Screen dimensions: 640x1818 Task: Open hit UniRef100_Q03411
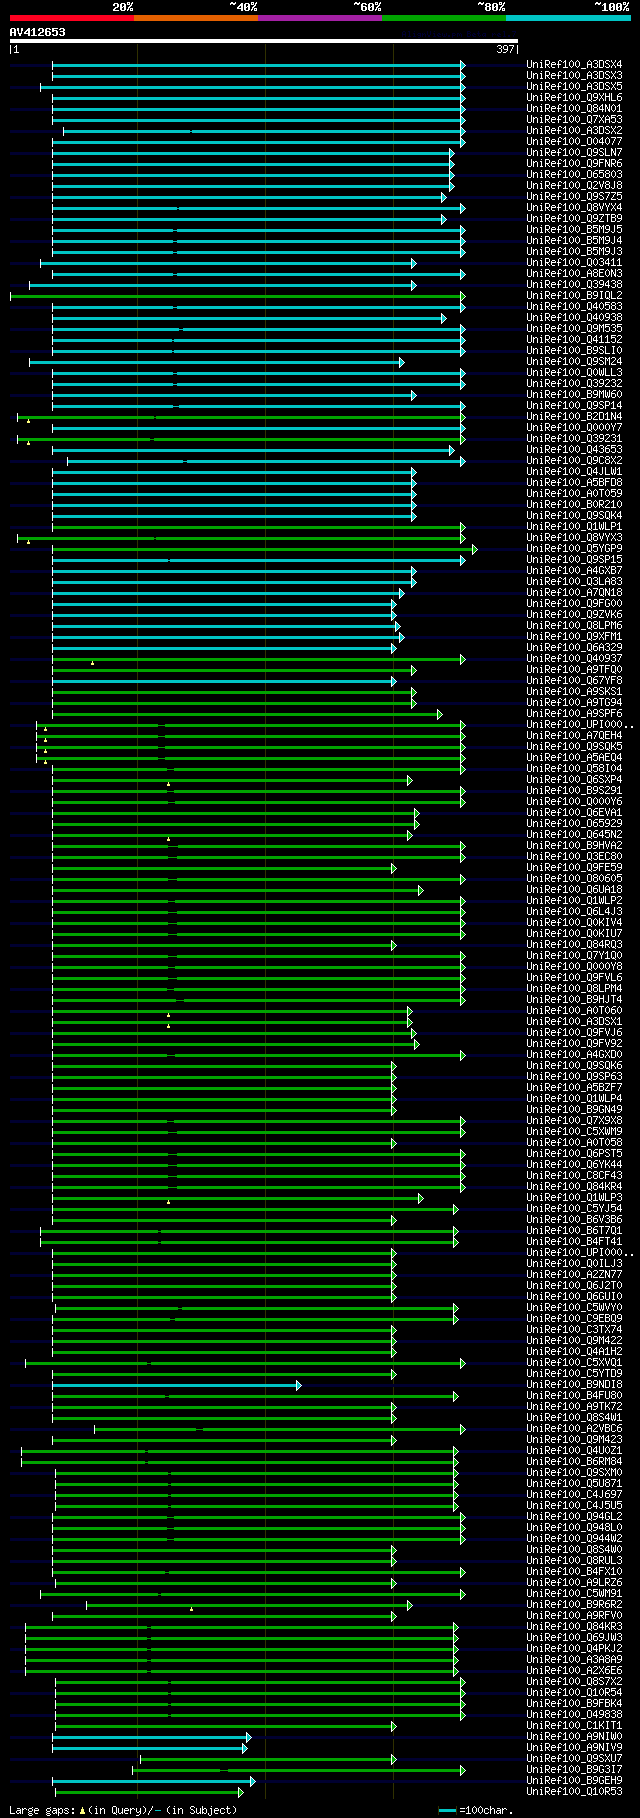click(574, 263)
